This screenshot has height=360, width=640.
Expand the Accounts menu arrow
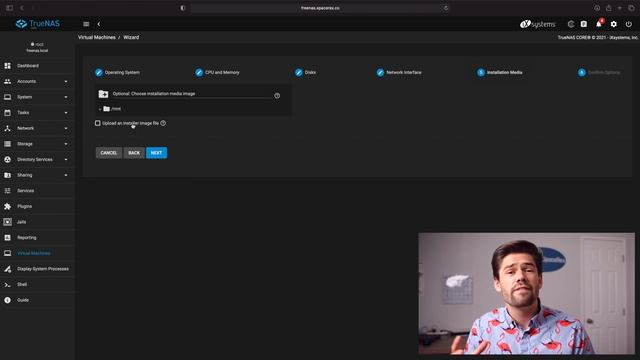[x=66, y=82]
